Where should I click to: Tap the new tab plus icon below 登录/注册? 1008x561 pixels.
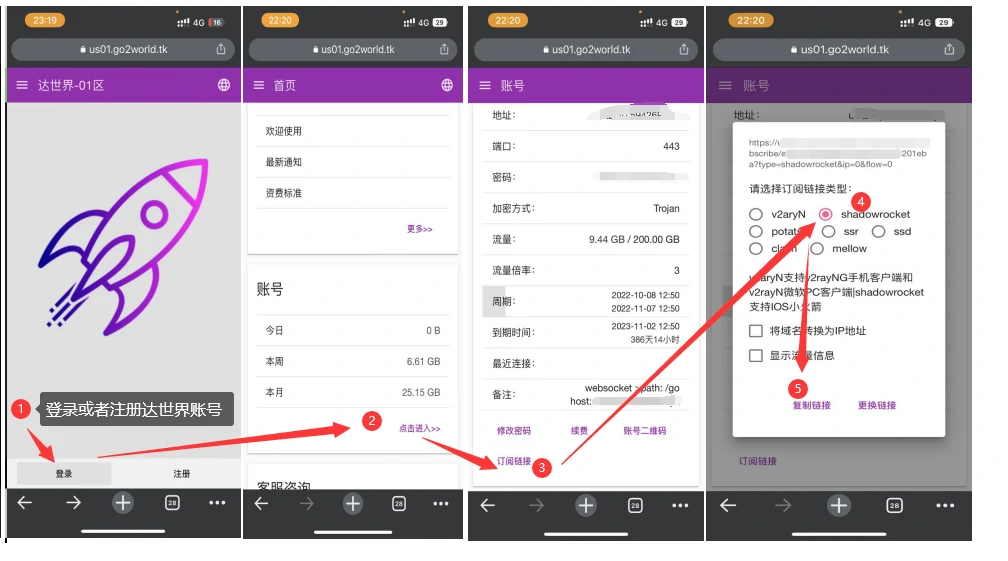122,504
